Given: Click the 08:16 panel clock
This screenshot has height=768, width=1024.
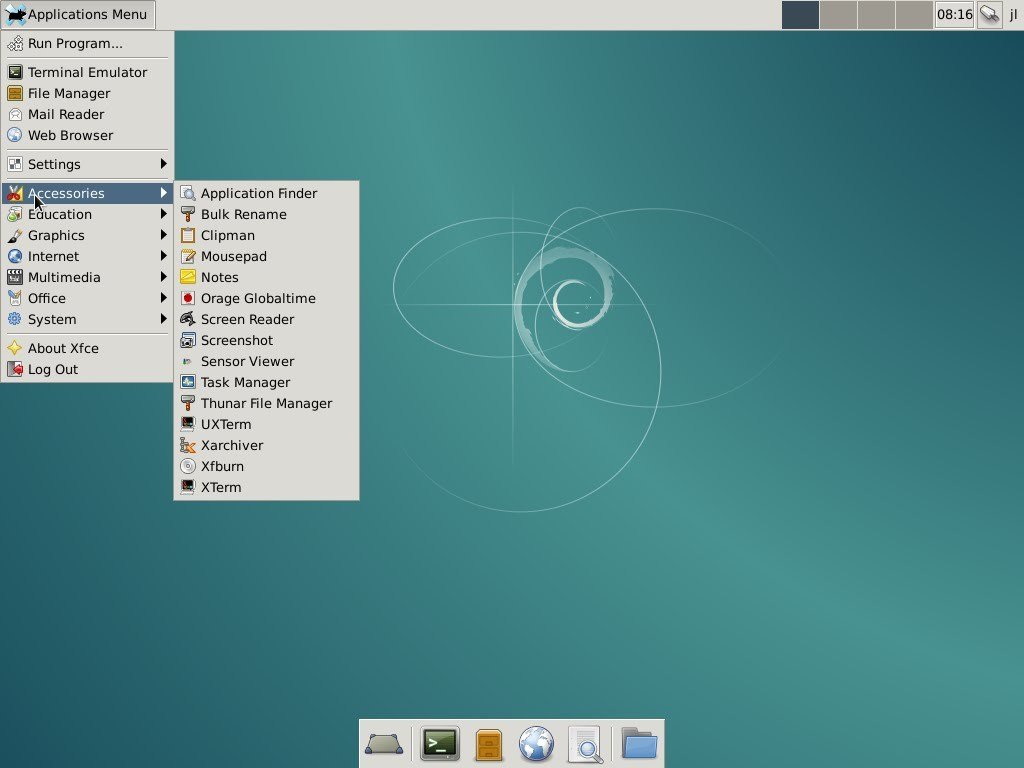Looking at the screenshot, I should click(954, 14).
